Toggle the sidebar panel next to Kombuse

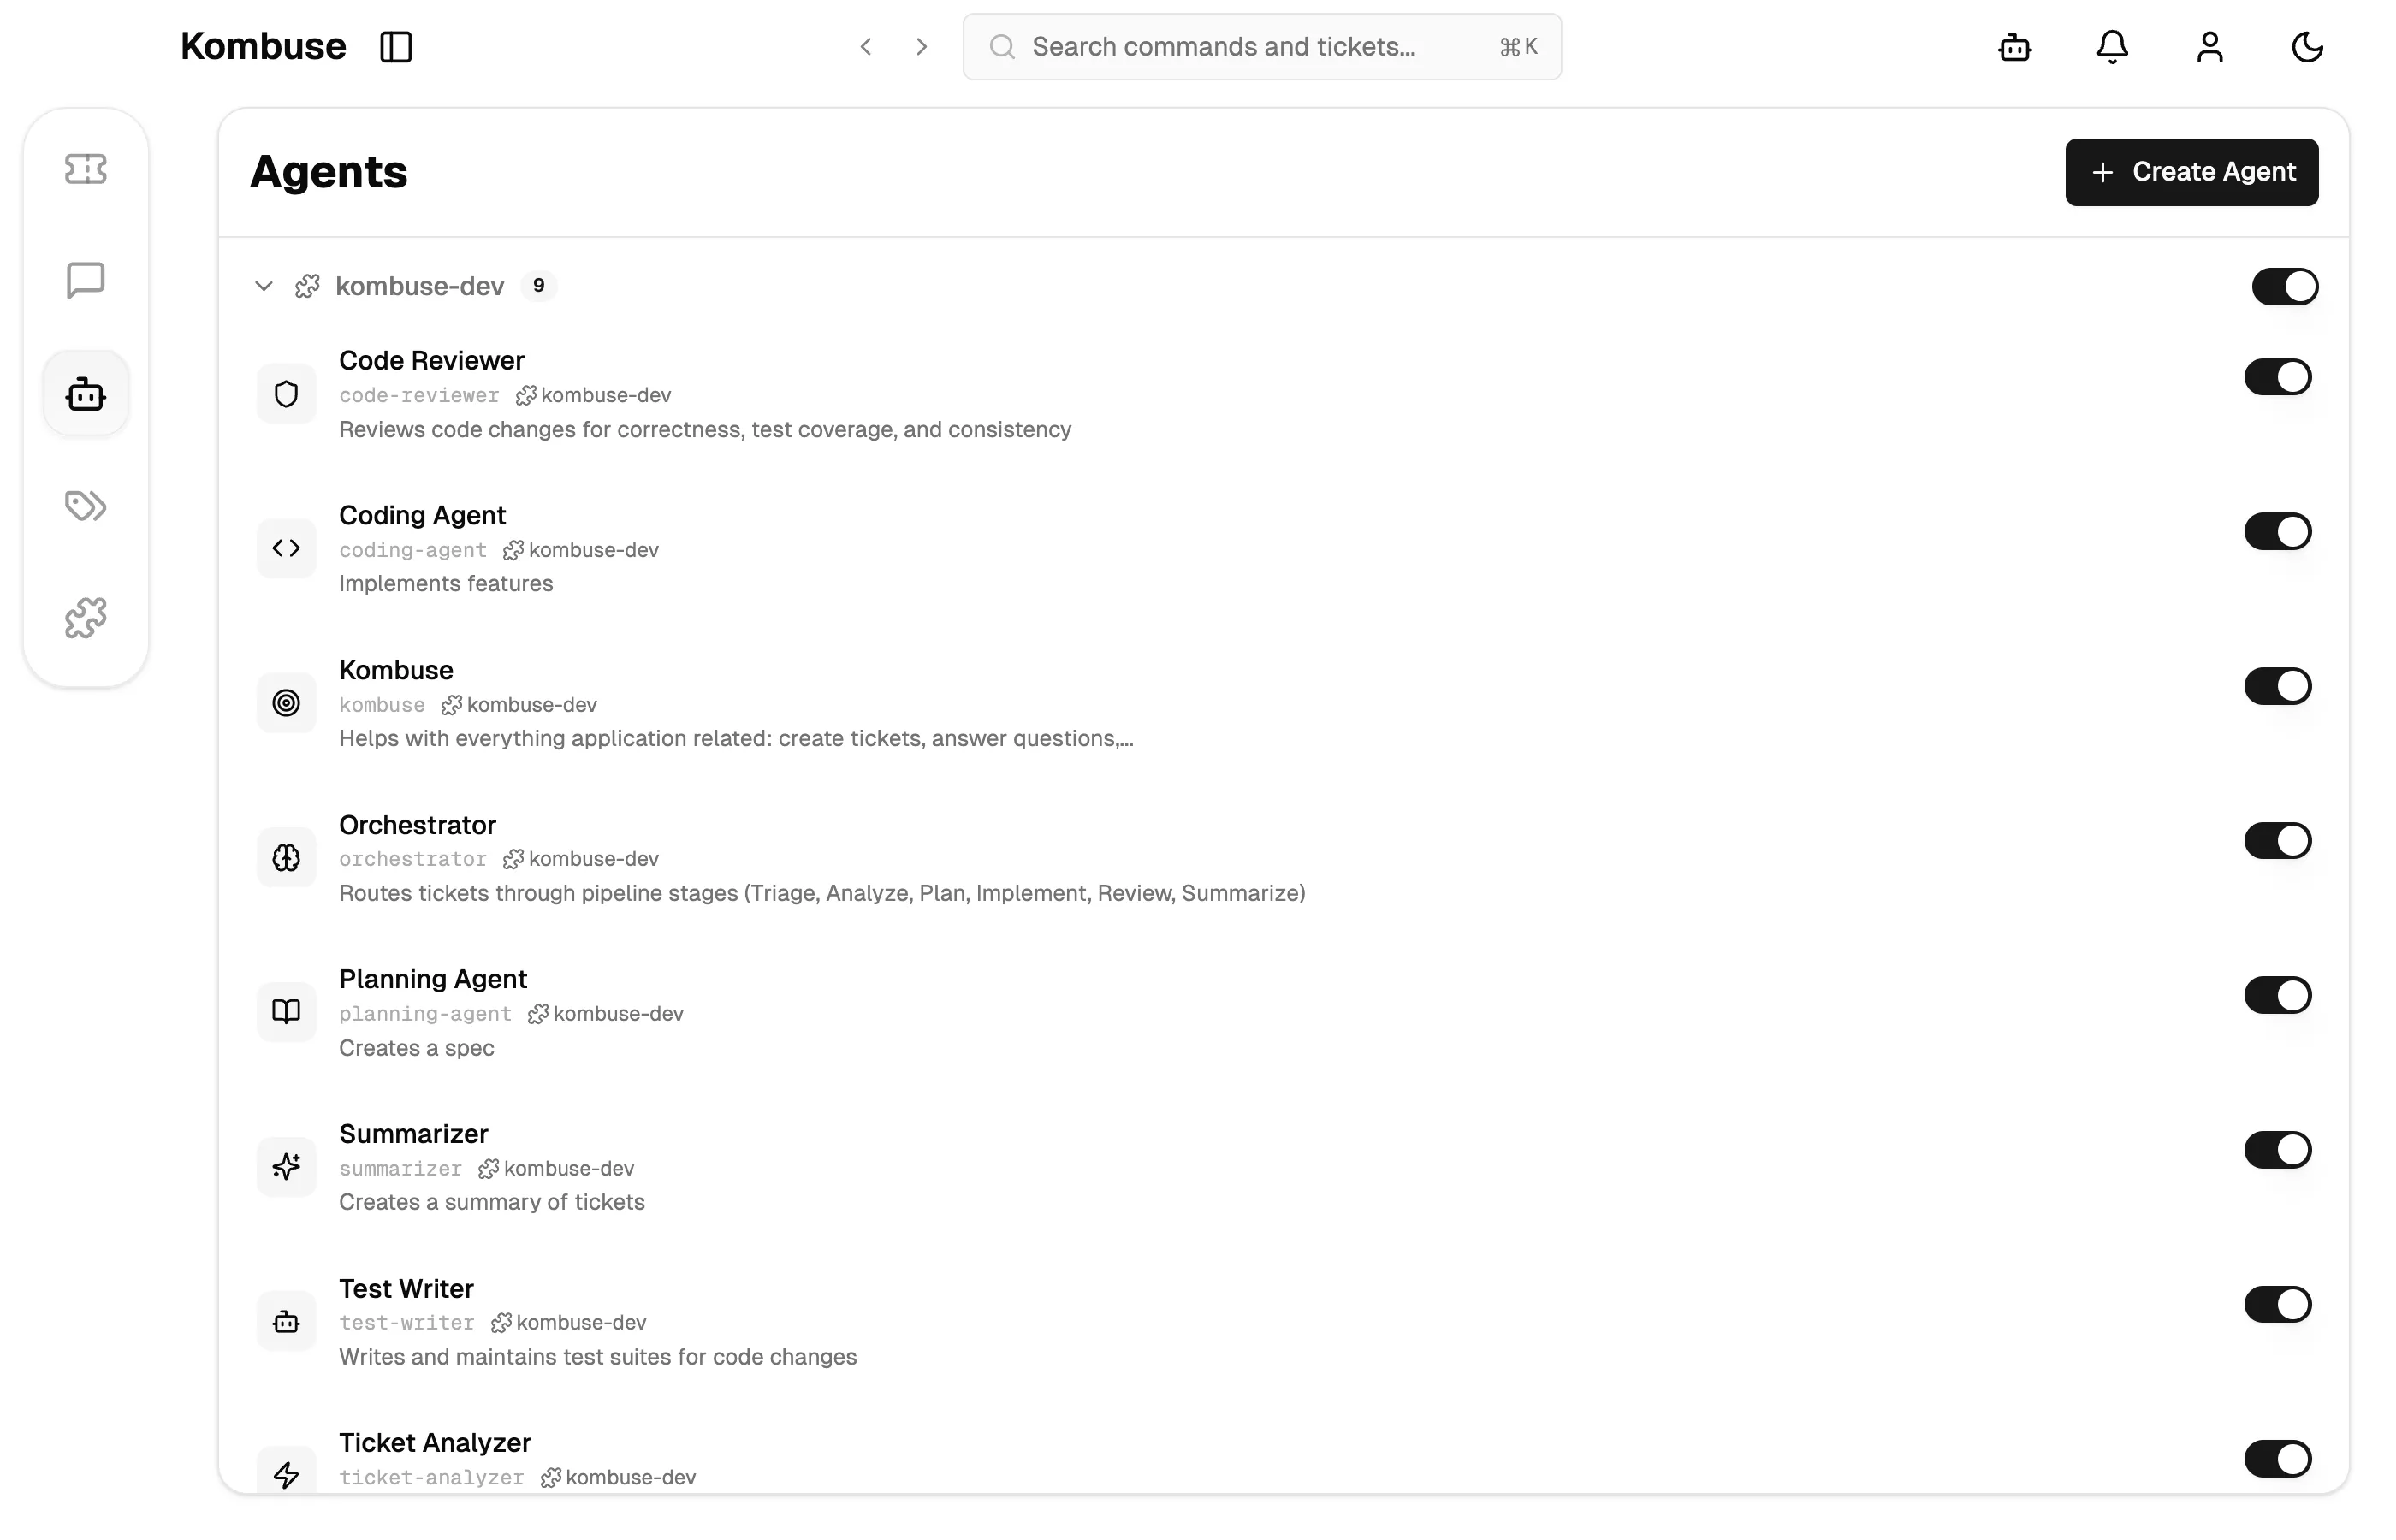click(x=396, y=47)
